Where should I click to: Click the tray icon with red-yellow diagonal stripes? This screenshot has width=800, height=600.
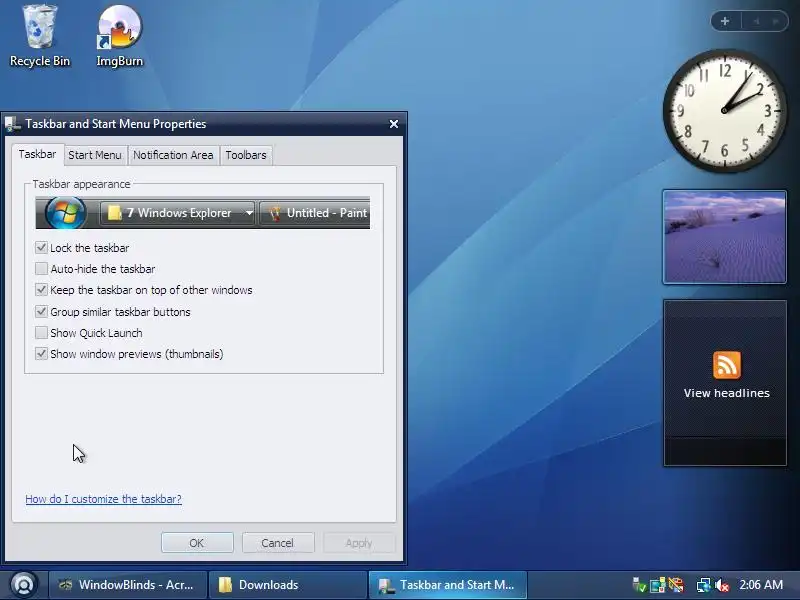click(676, 585)
